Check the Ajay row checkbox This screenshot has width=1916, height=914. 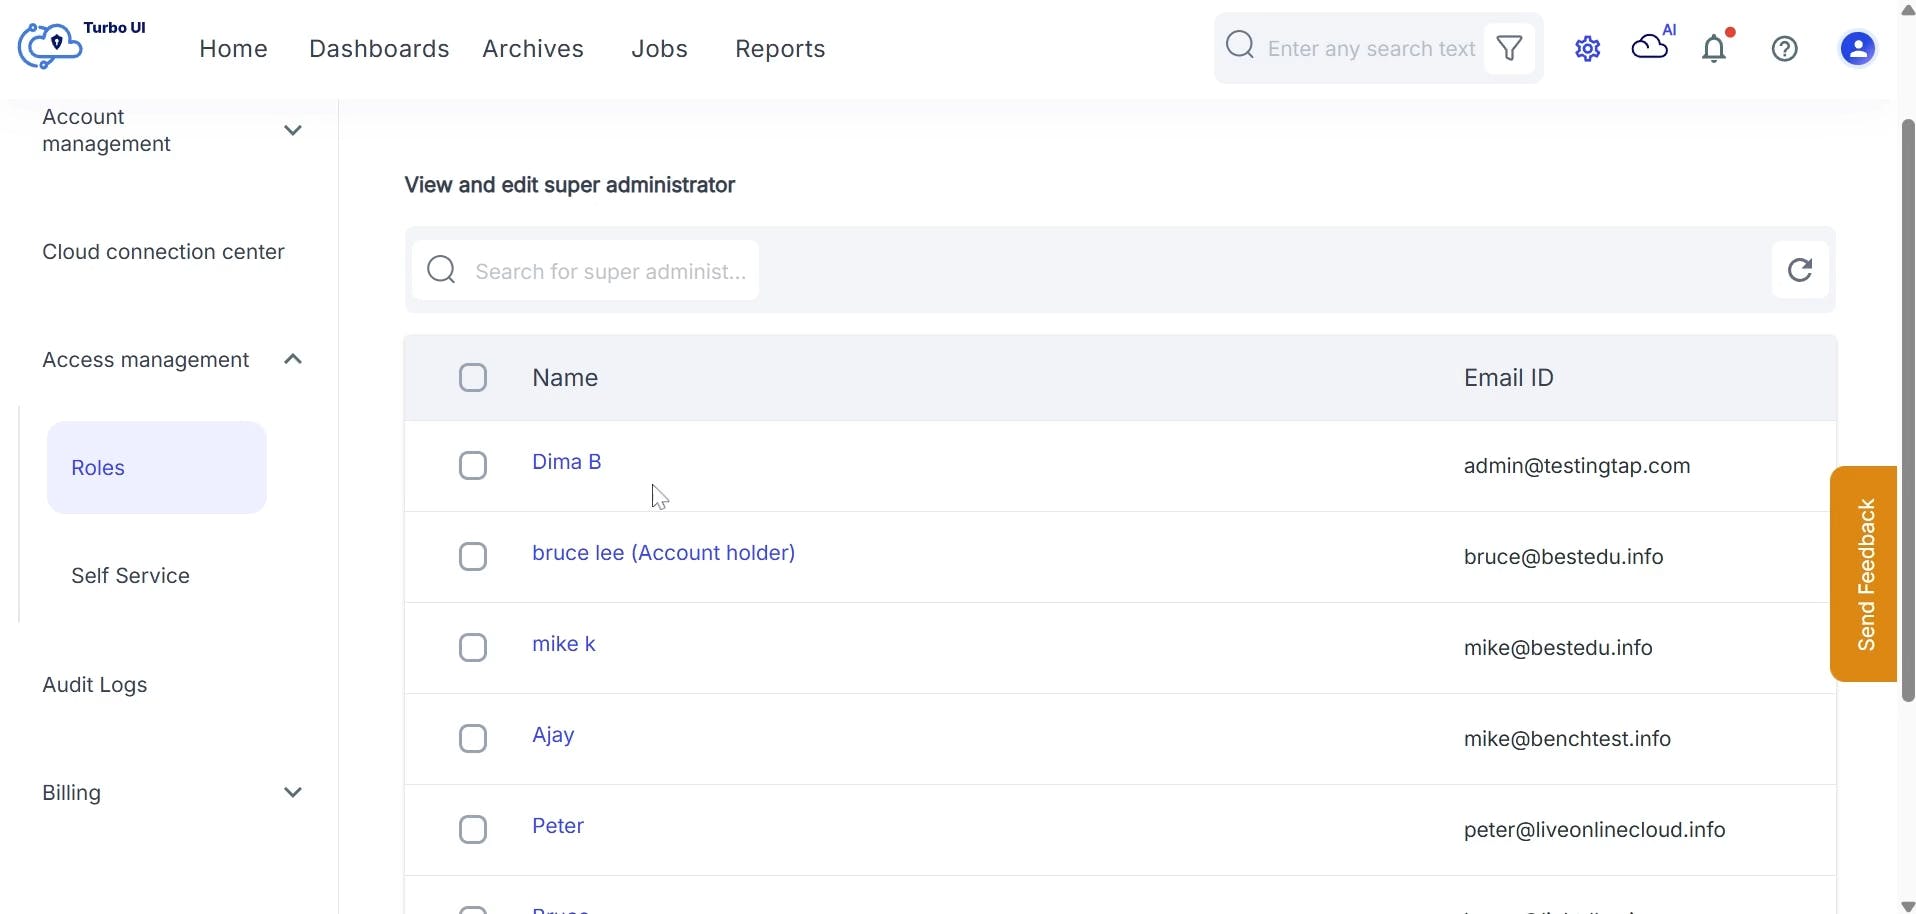tap(473, 738)
